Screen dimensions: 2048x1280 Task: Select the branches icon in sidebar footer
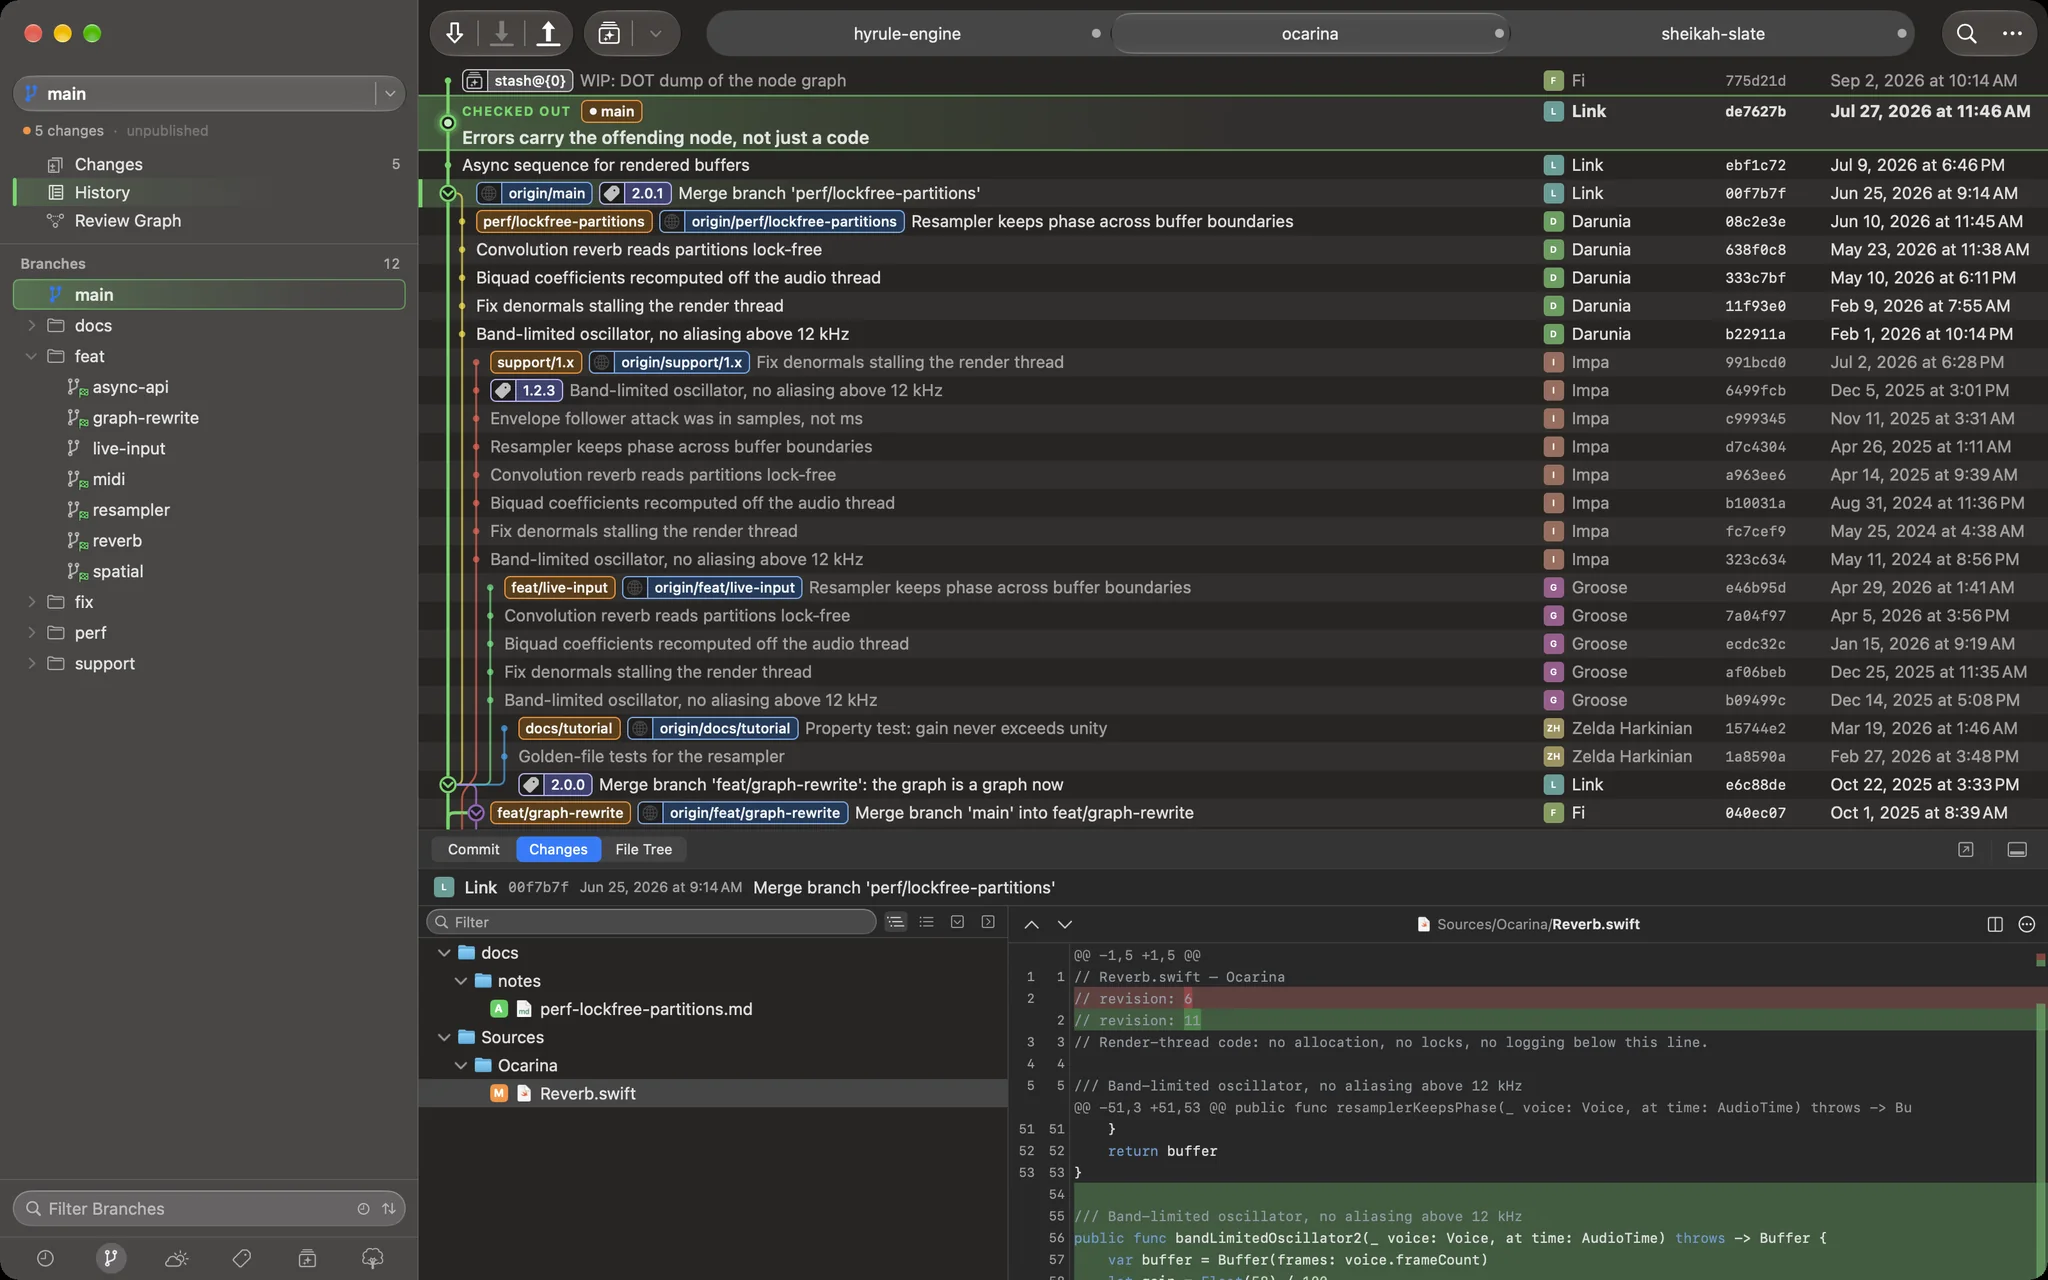click(111, 1258)
